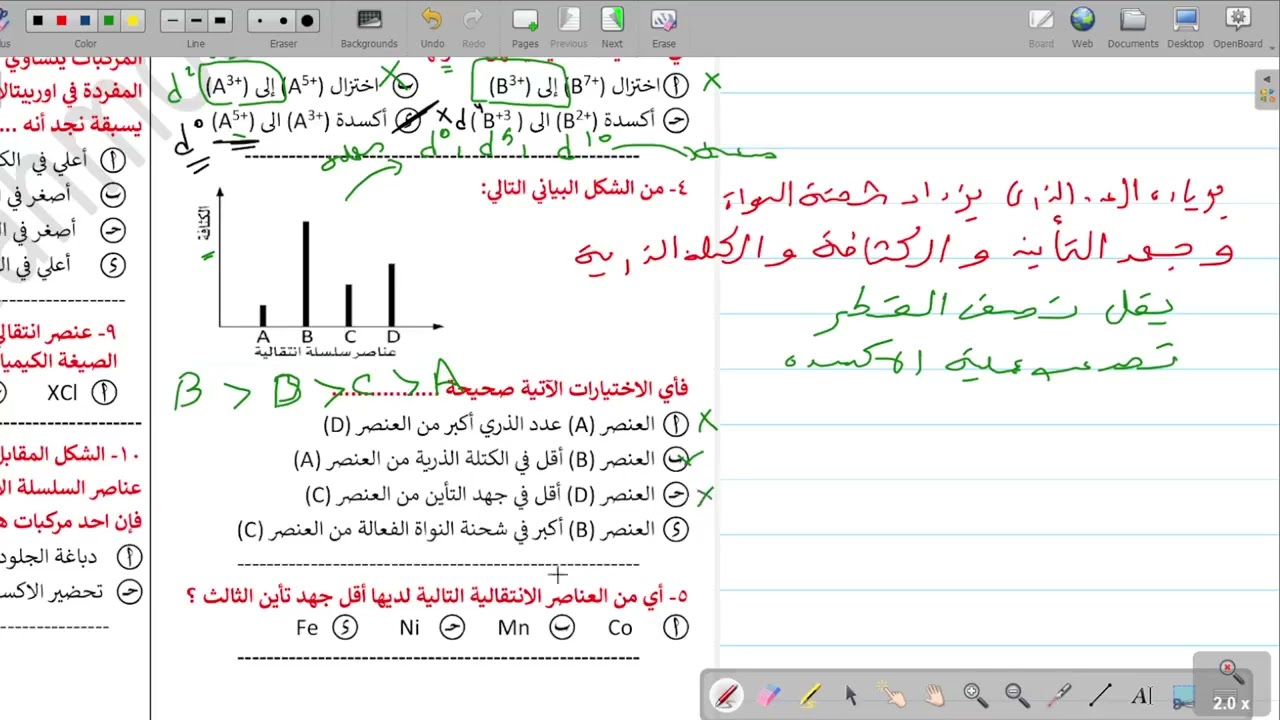
Task: Activate the Hand scroll page tool
Action: click(934, 695)
